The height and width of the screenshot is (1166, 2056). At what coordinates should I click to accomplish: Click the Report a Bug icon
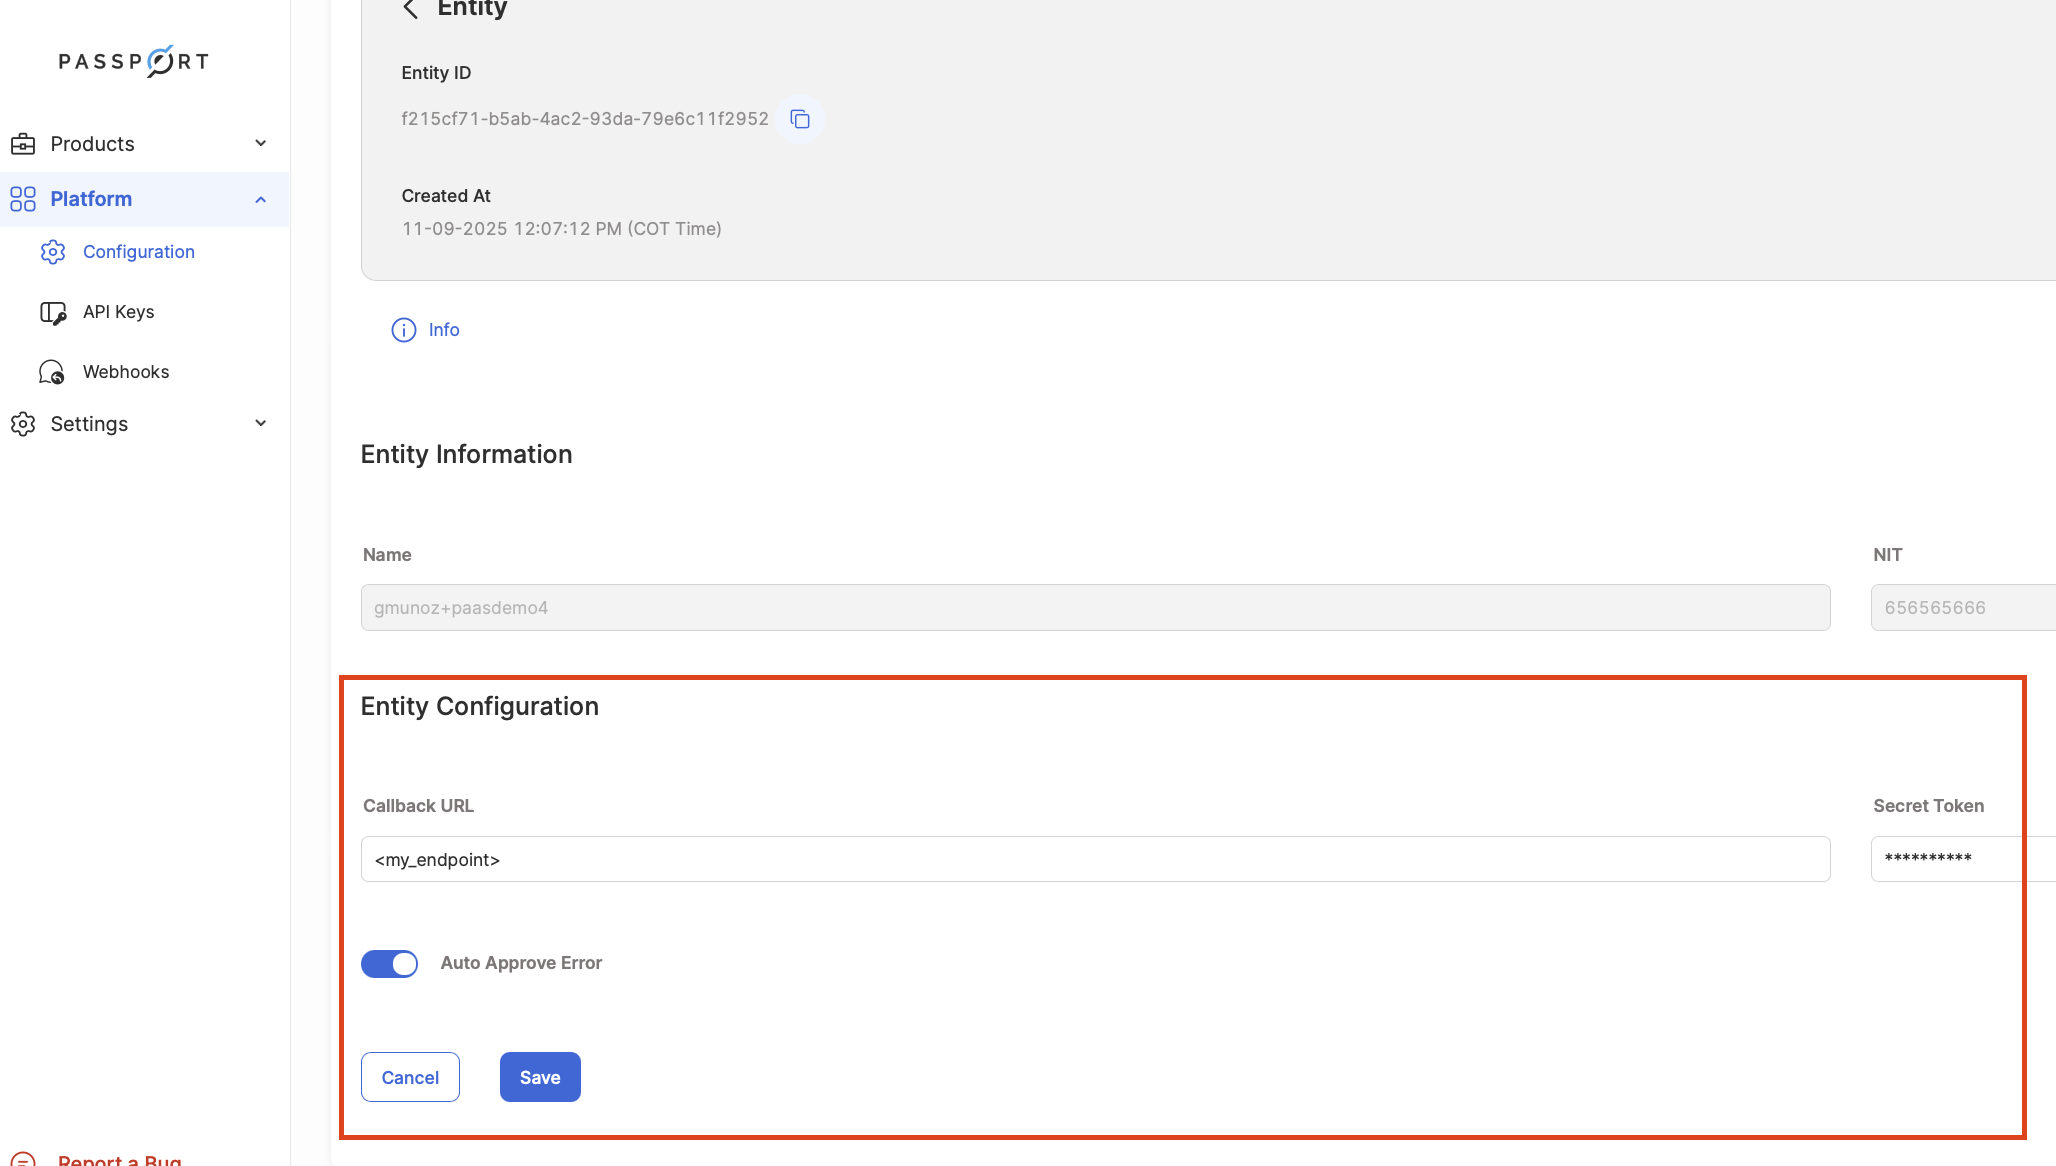23,1159
